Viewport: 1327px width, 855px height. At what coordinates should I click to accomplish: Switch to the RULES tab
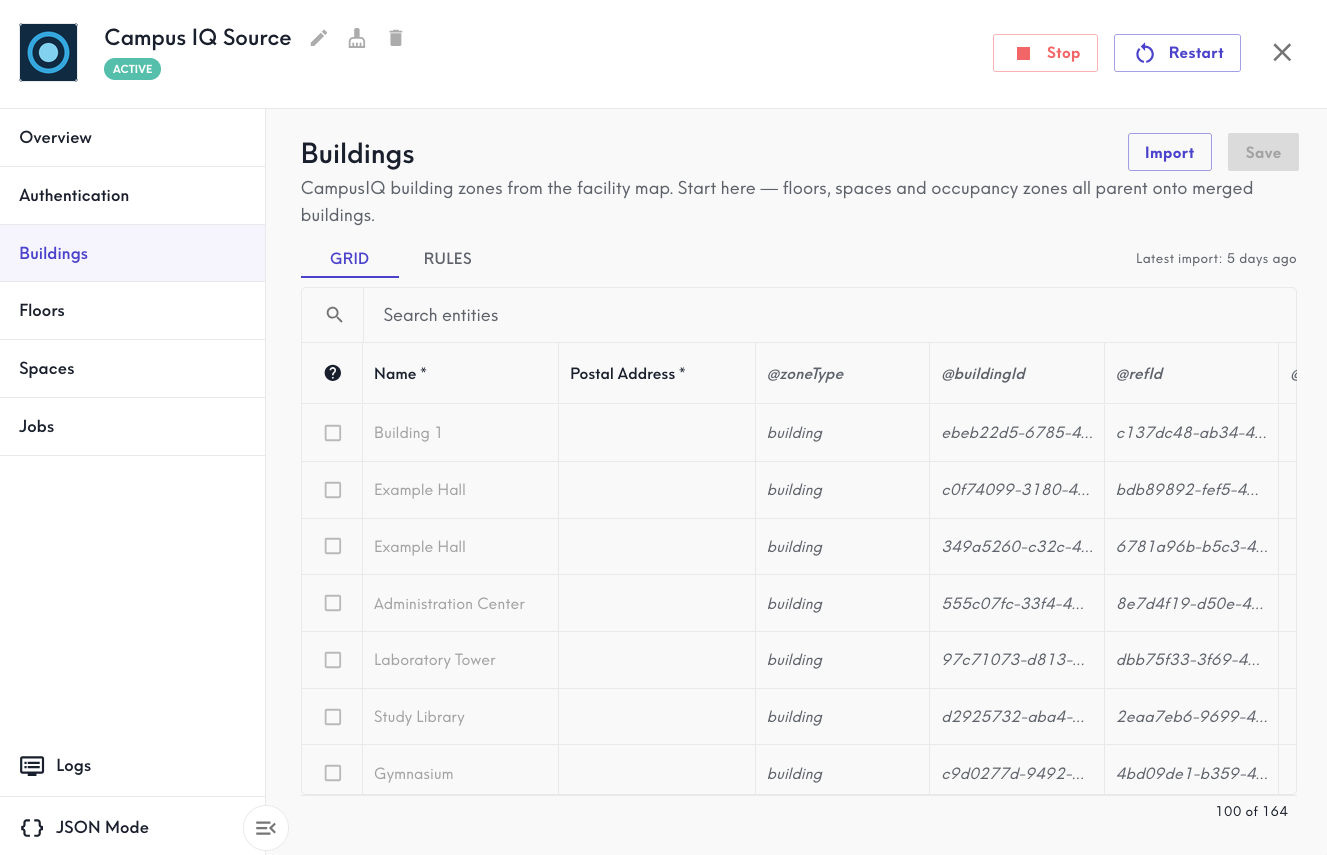click(448, 259)
